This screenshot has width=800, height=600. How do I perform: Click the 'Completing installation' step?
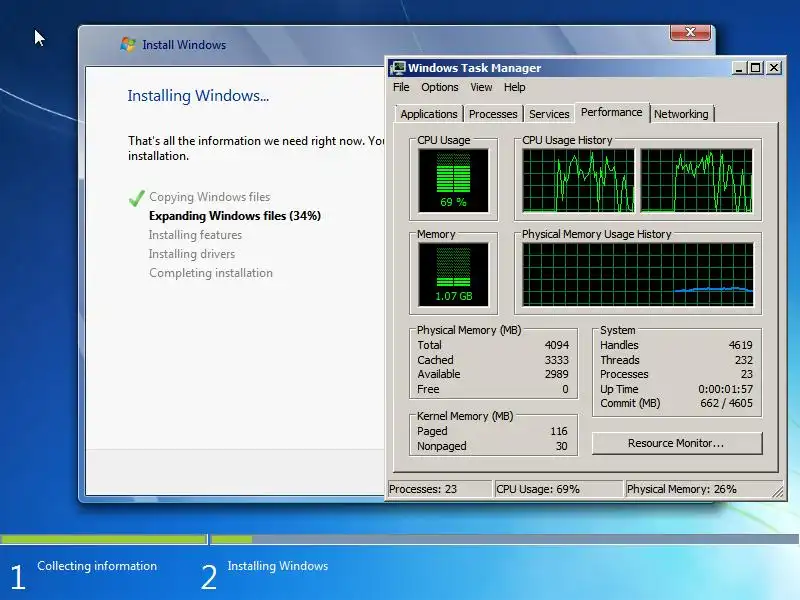(211, 273)
